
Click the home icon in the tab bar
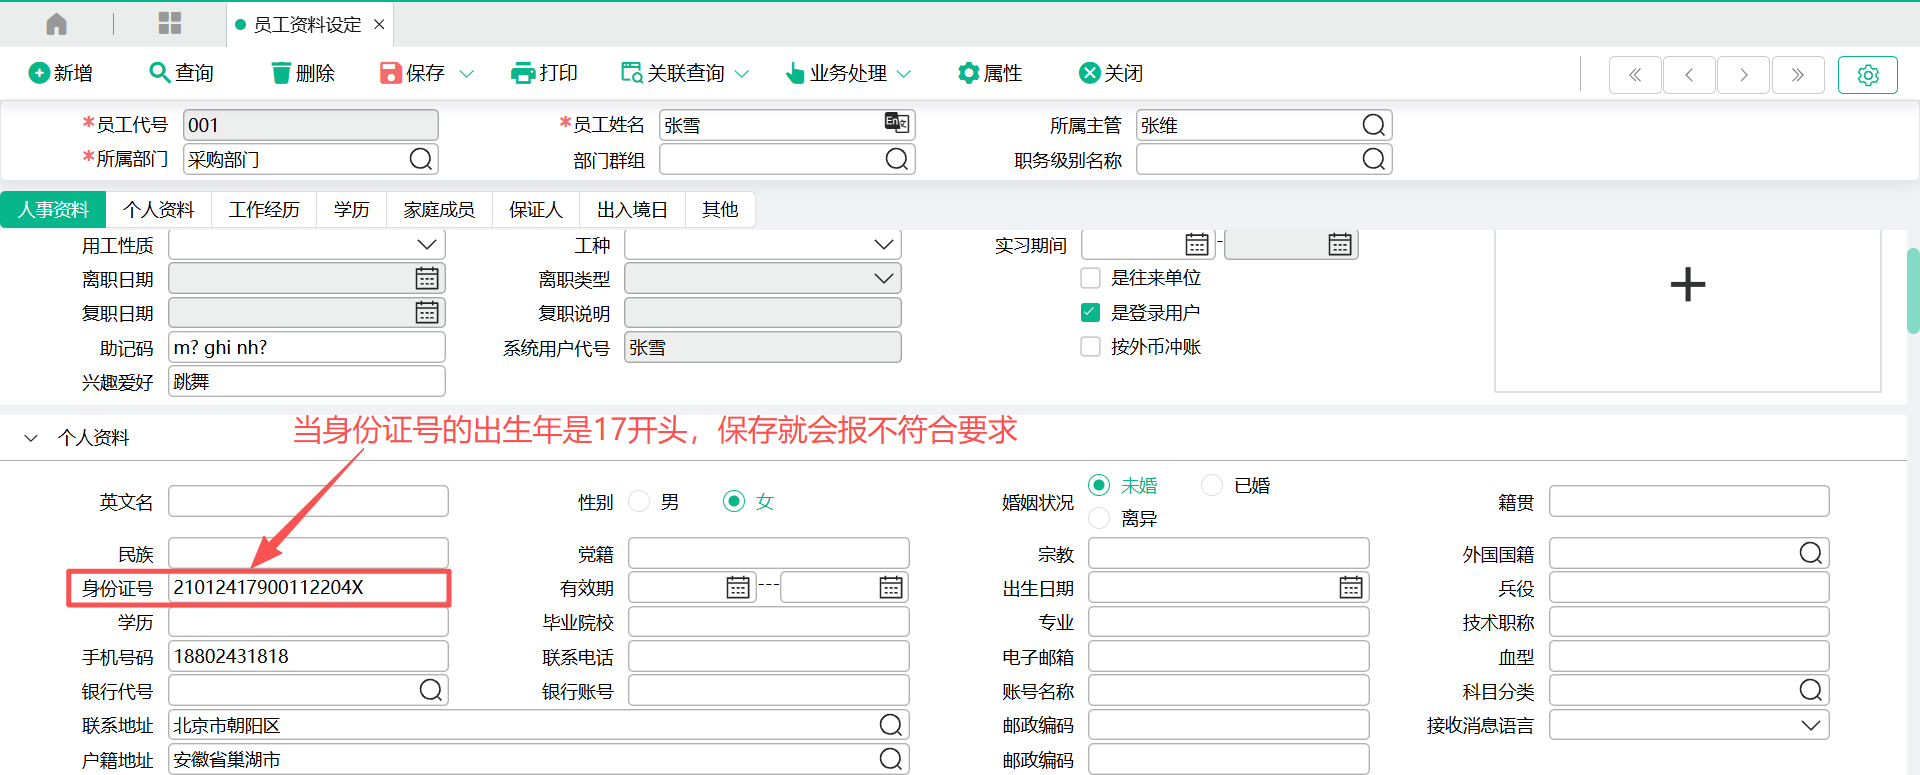click(x=57, y=24)
